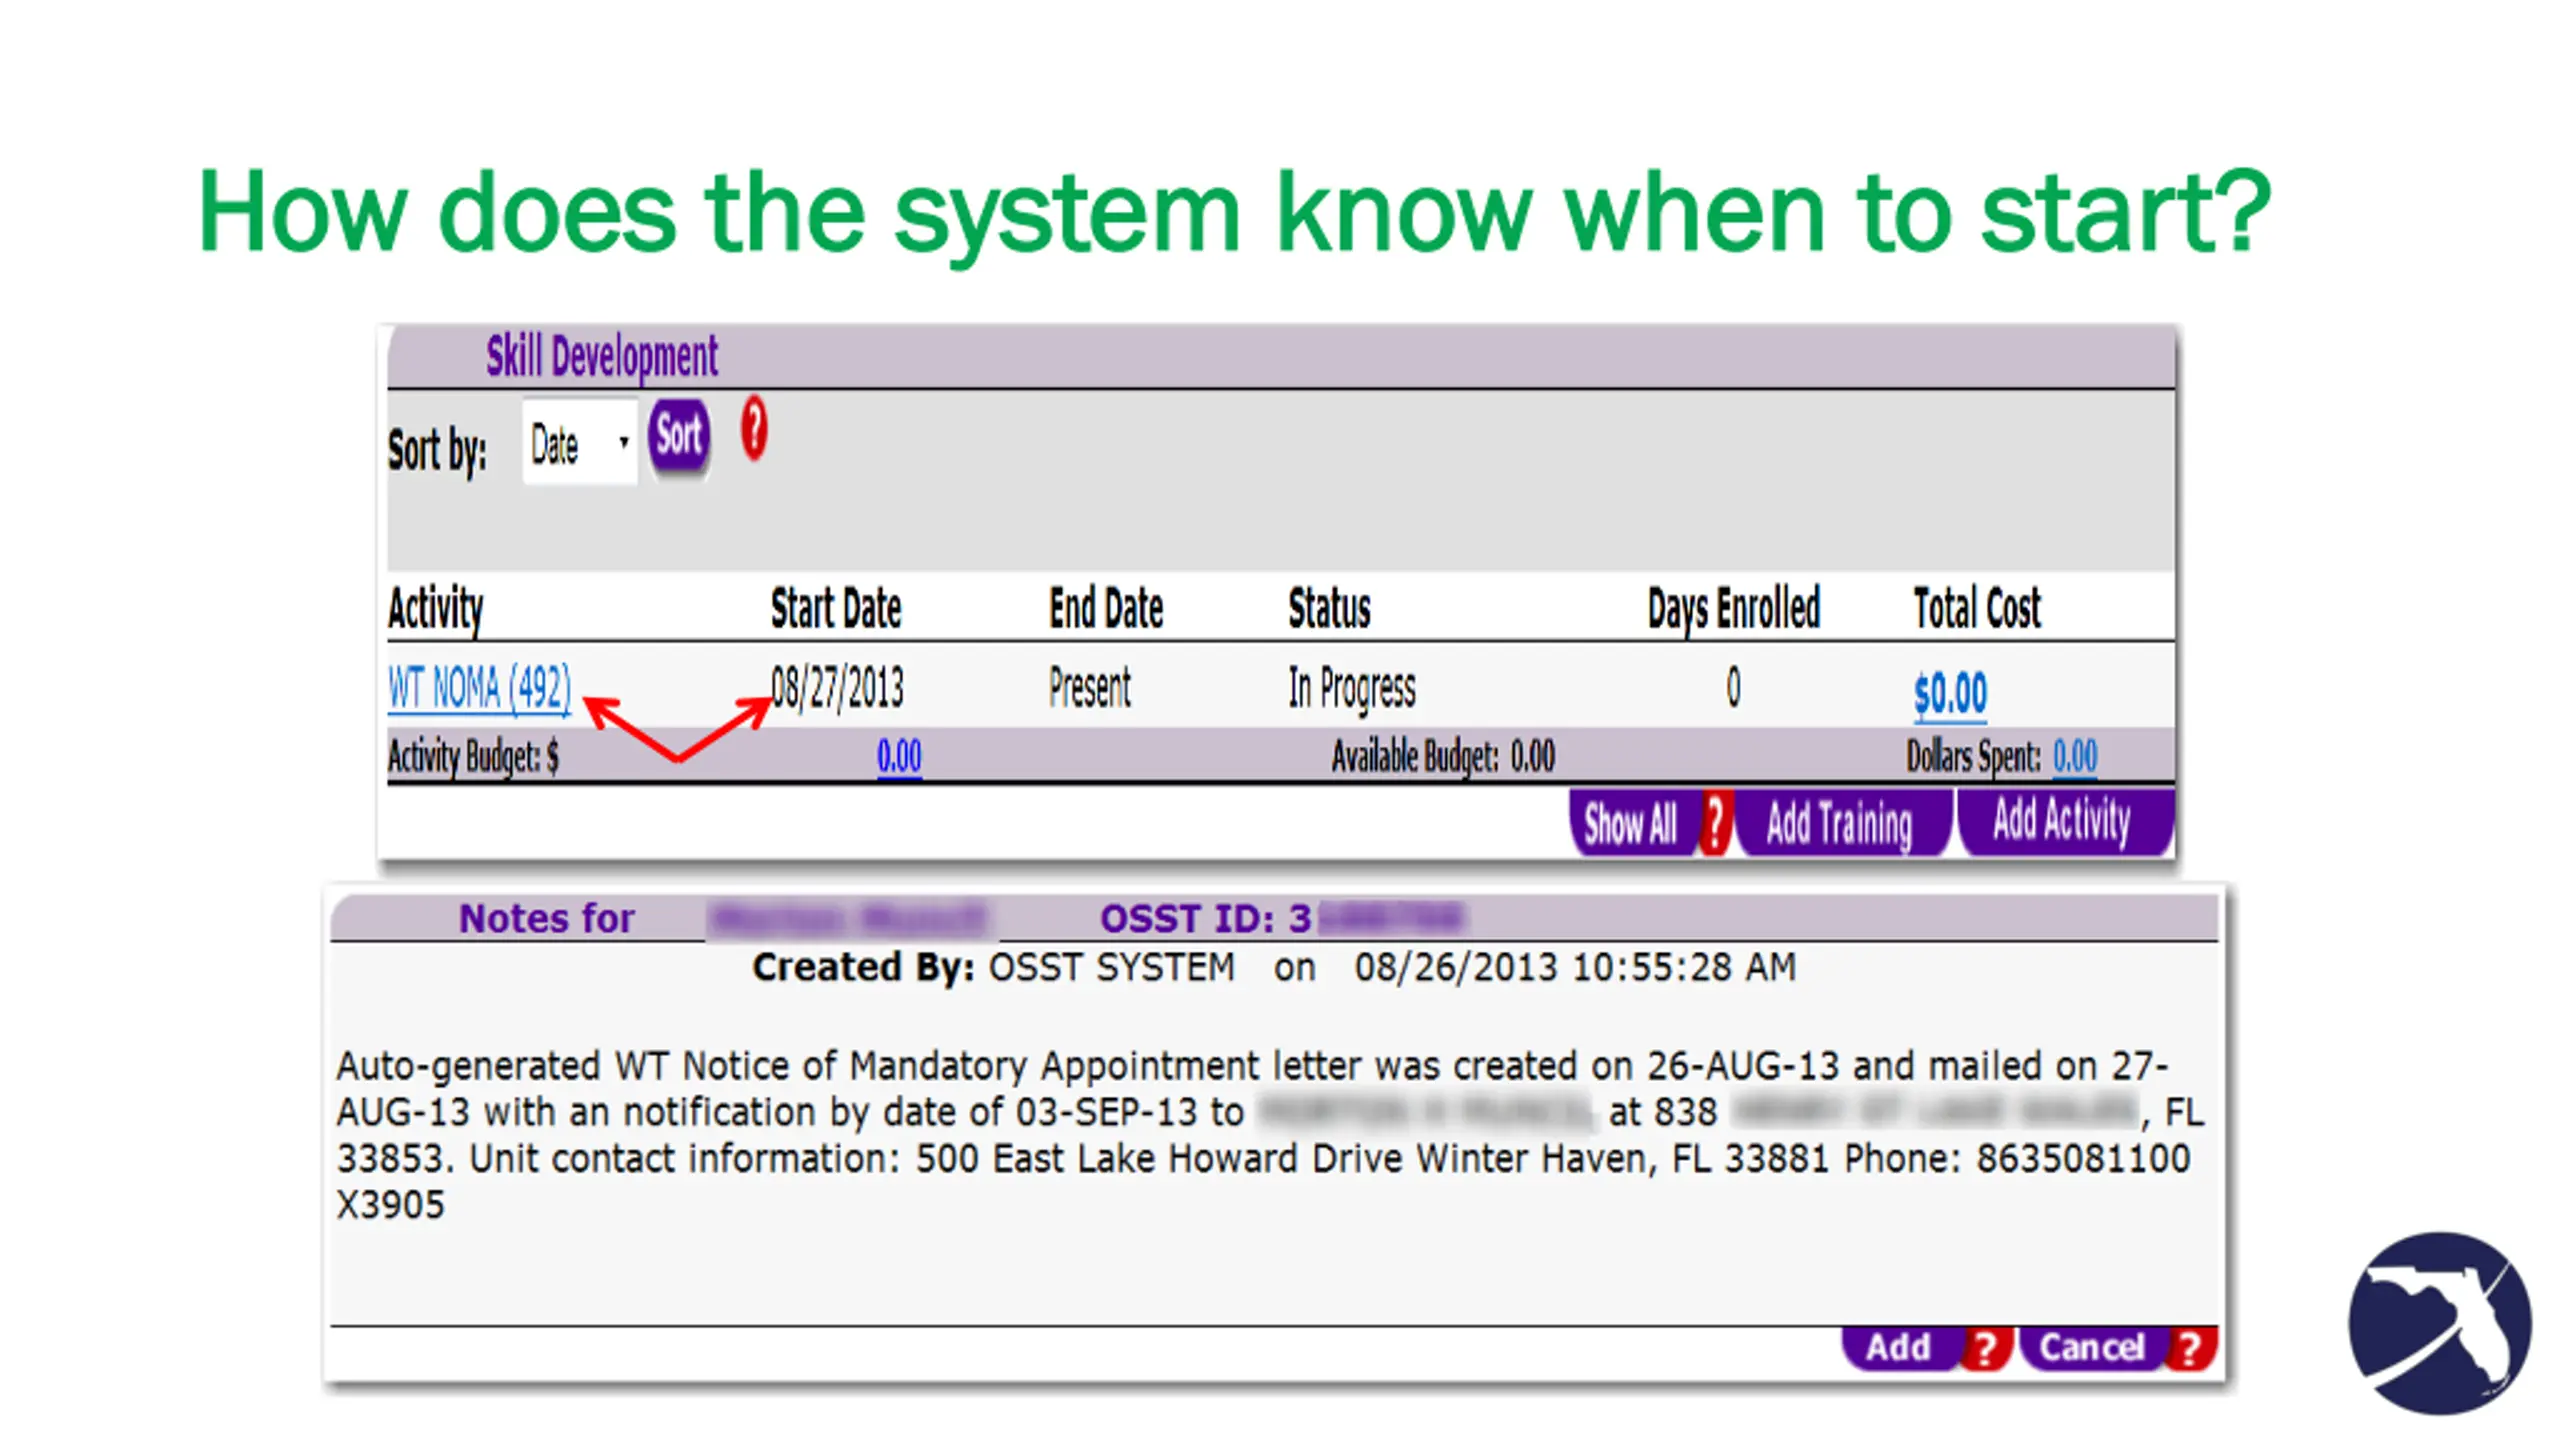Open help icon beside the Add button
2560x1440 pixels.
click(x=1986, y=1348)
